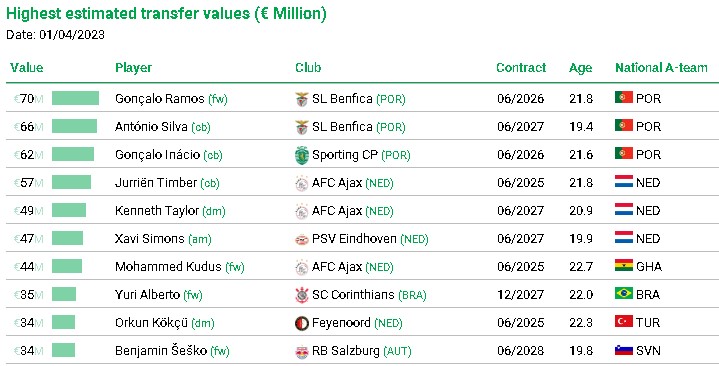Click the €70M value bar for Ramos

[75, 98]
